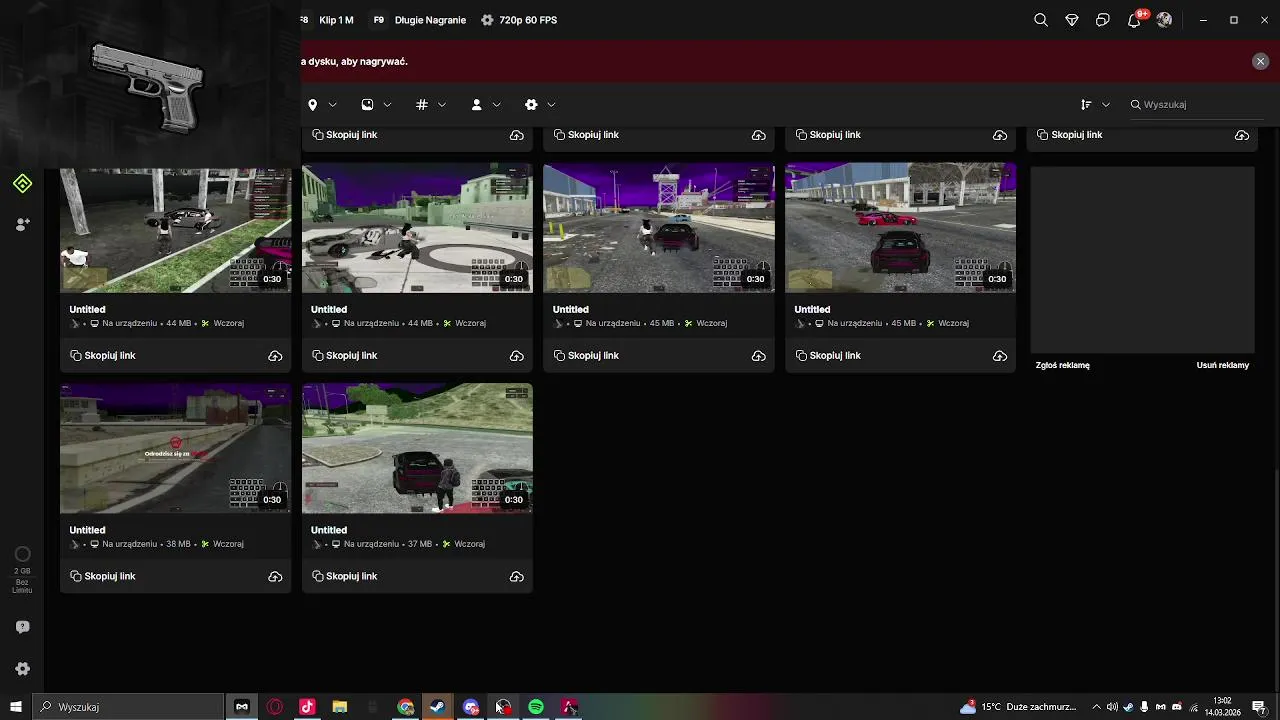Click Untitled title of 38 MB clip
This screenshot has height=720, width=1280.
pyautogui.click(x=88, y=530)
